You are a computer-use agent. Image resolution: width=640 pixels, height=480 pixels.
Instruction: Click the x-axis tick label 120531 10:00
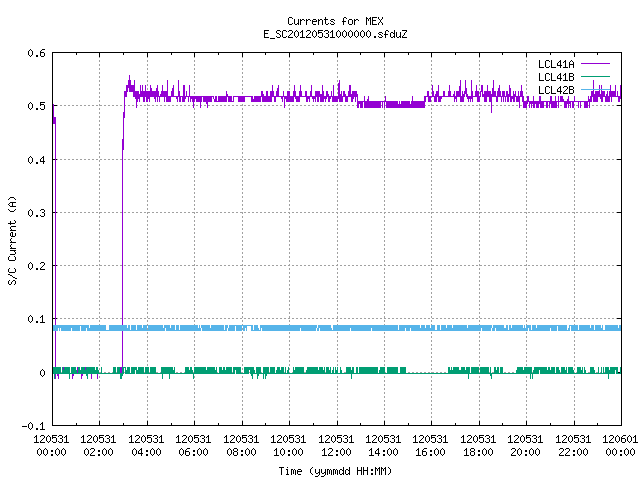[289, 446]
